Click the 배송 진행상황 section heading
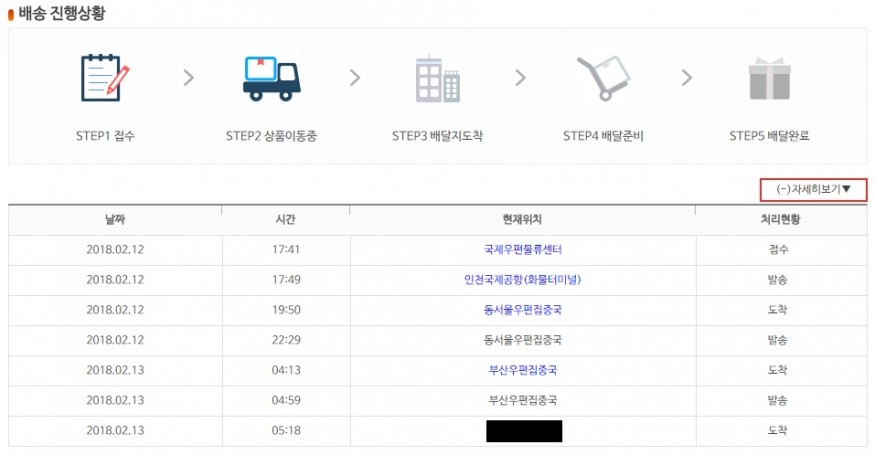The height and width of the screenshot is (455, 875). click(x=61, y=14)
